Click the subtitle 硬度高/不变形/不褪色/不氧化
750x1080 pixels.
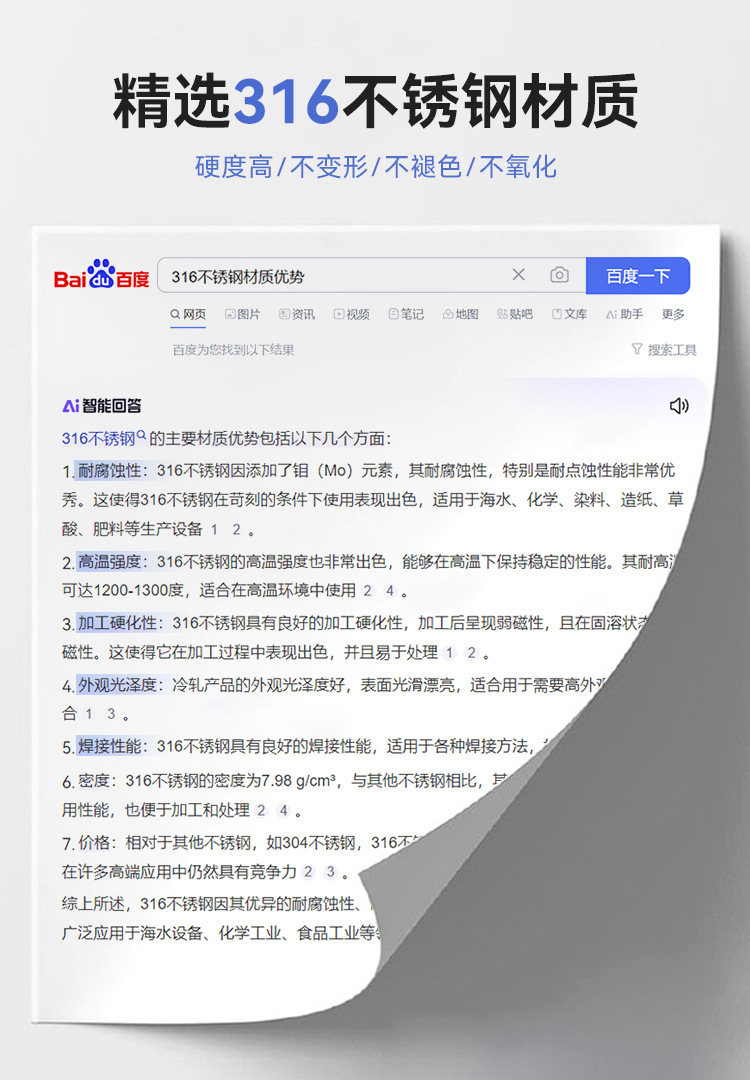click(x=375, y=167)
